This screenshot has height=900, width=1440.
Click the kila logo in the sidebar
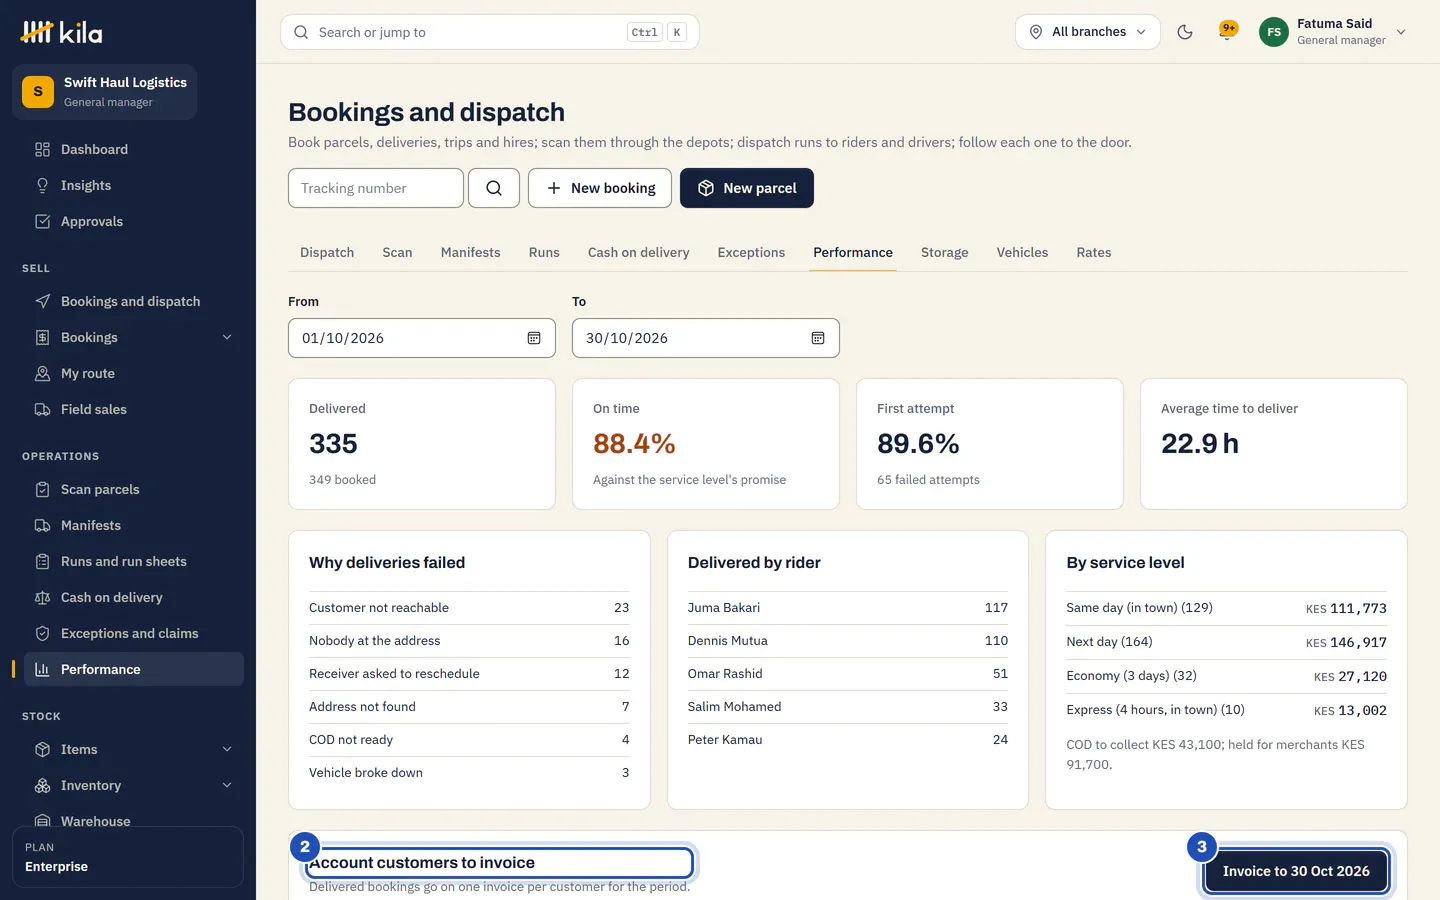point(62,32)
